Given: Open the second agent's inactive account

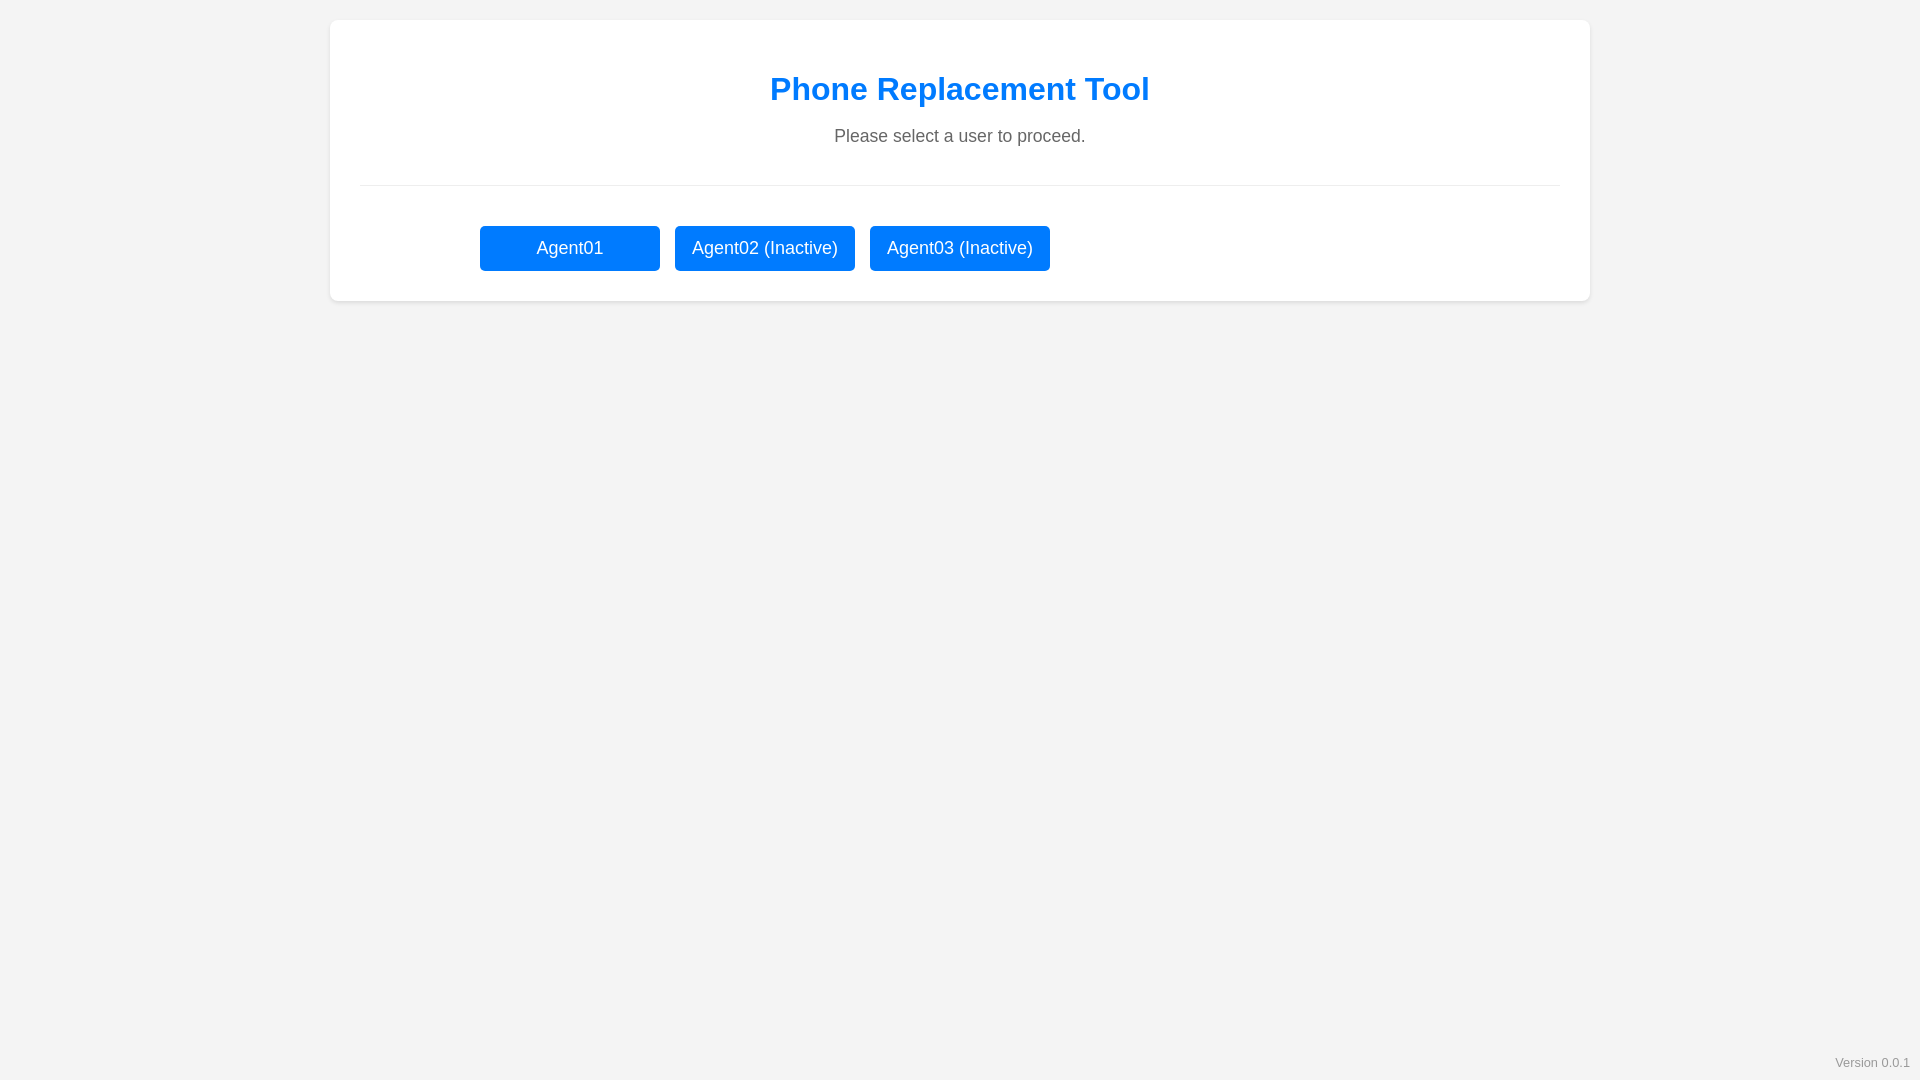Looking at the screenshot, I should (x=764, y=248).
